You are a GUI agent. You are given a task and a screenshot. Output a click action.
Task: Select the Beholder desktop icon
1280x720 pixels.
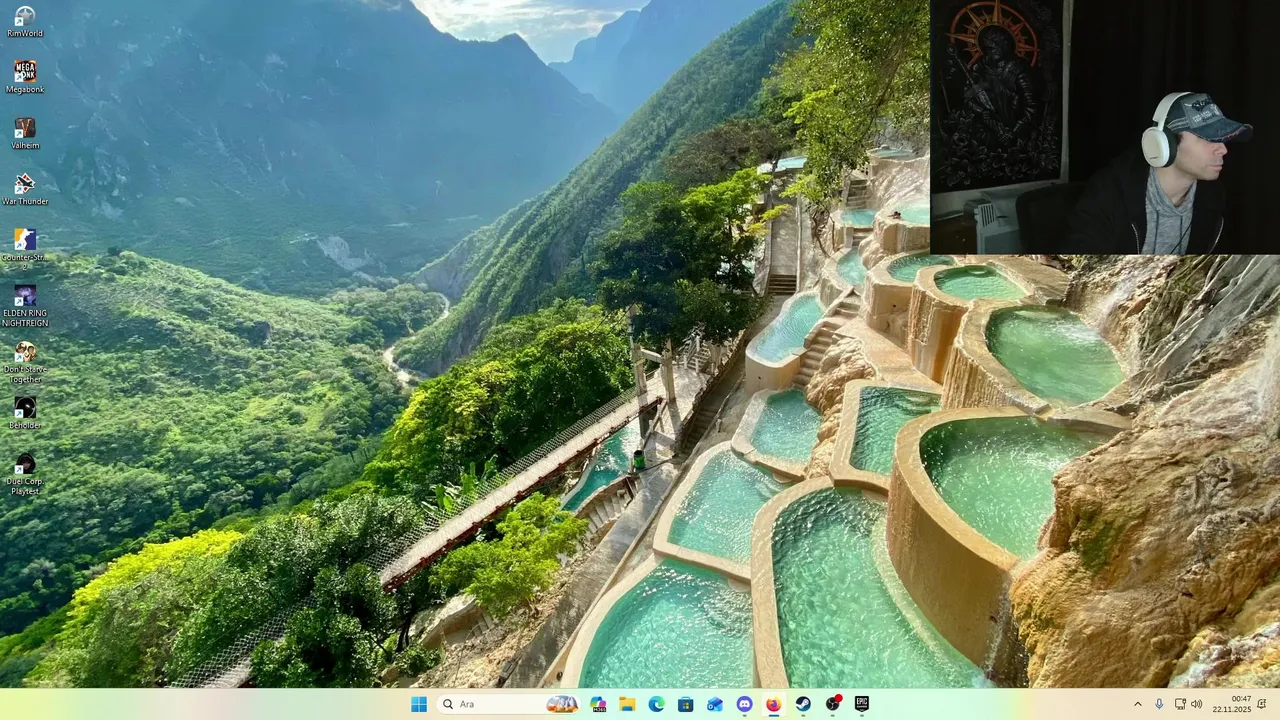[25, 413]
